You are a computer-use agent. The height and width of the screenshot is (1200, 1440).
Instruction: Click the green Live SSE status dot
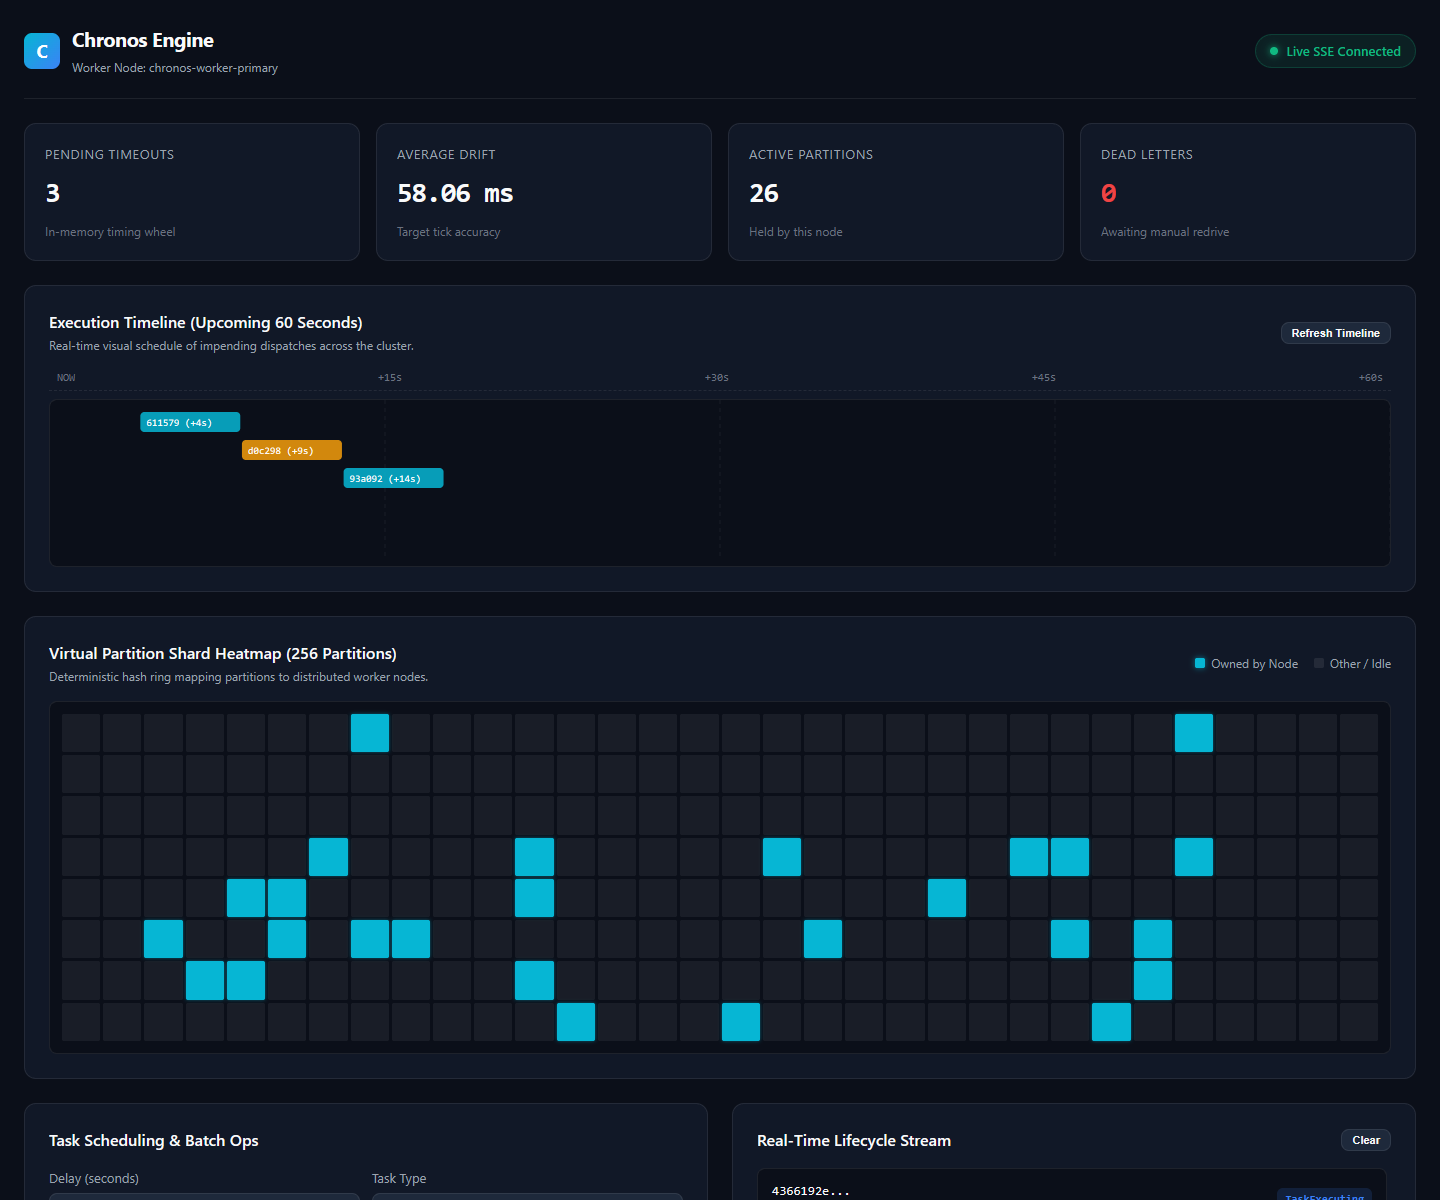[x=1274, y=52]
